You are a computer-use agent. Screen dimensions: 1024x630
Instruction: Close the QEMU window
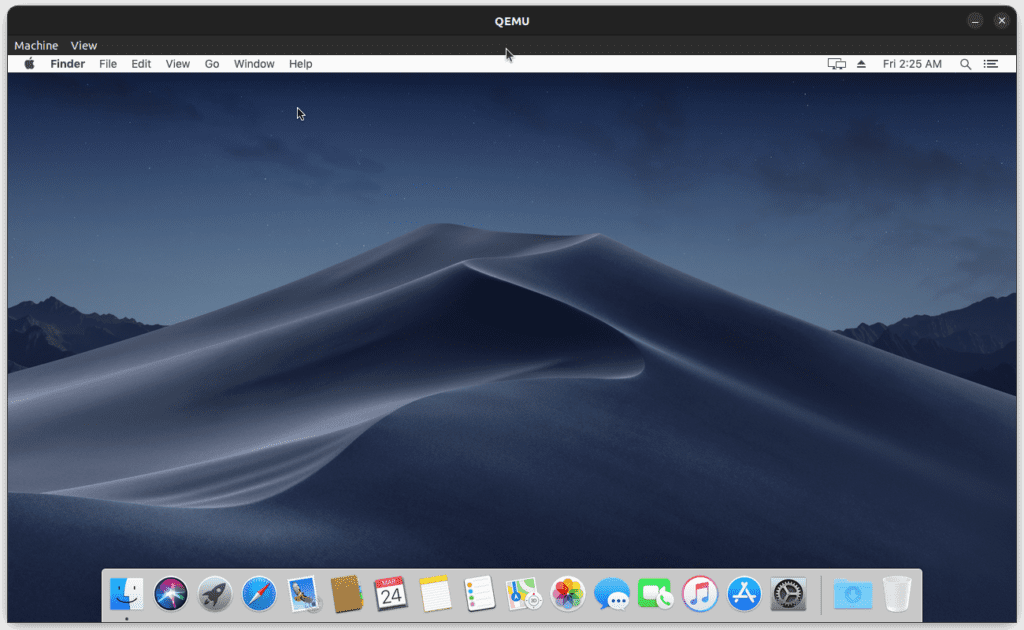1002,21
